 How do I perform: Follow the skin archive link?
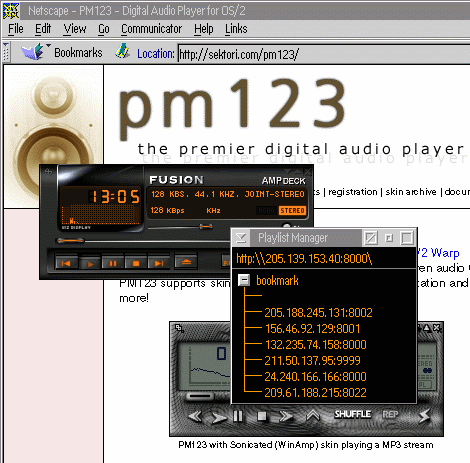pos(411,192)
